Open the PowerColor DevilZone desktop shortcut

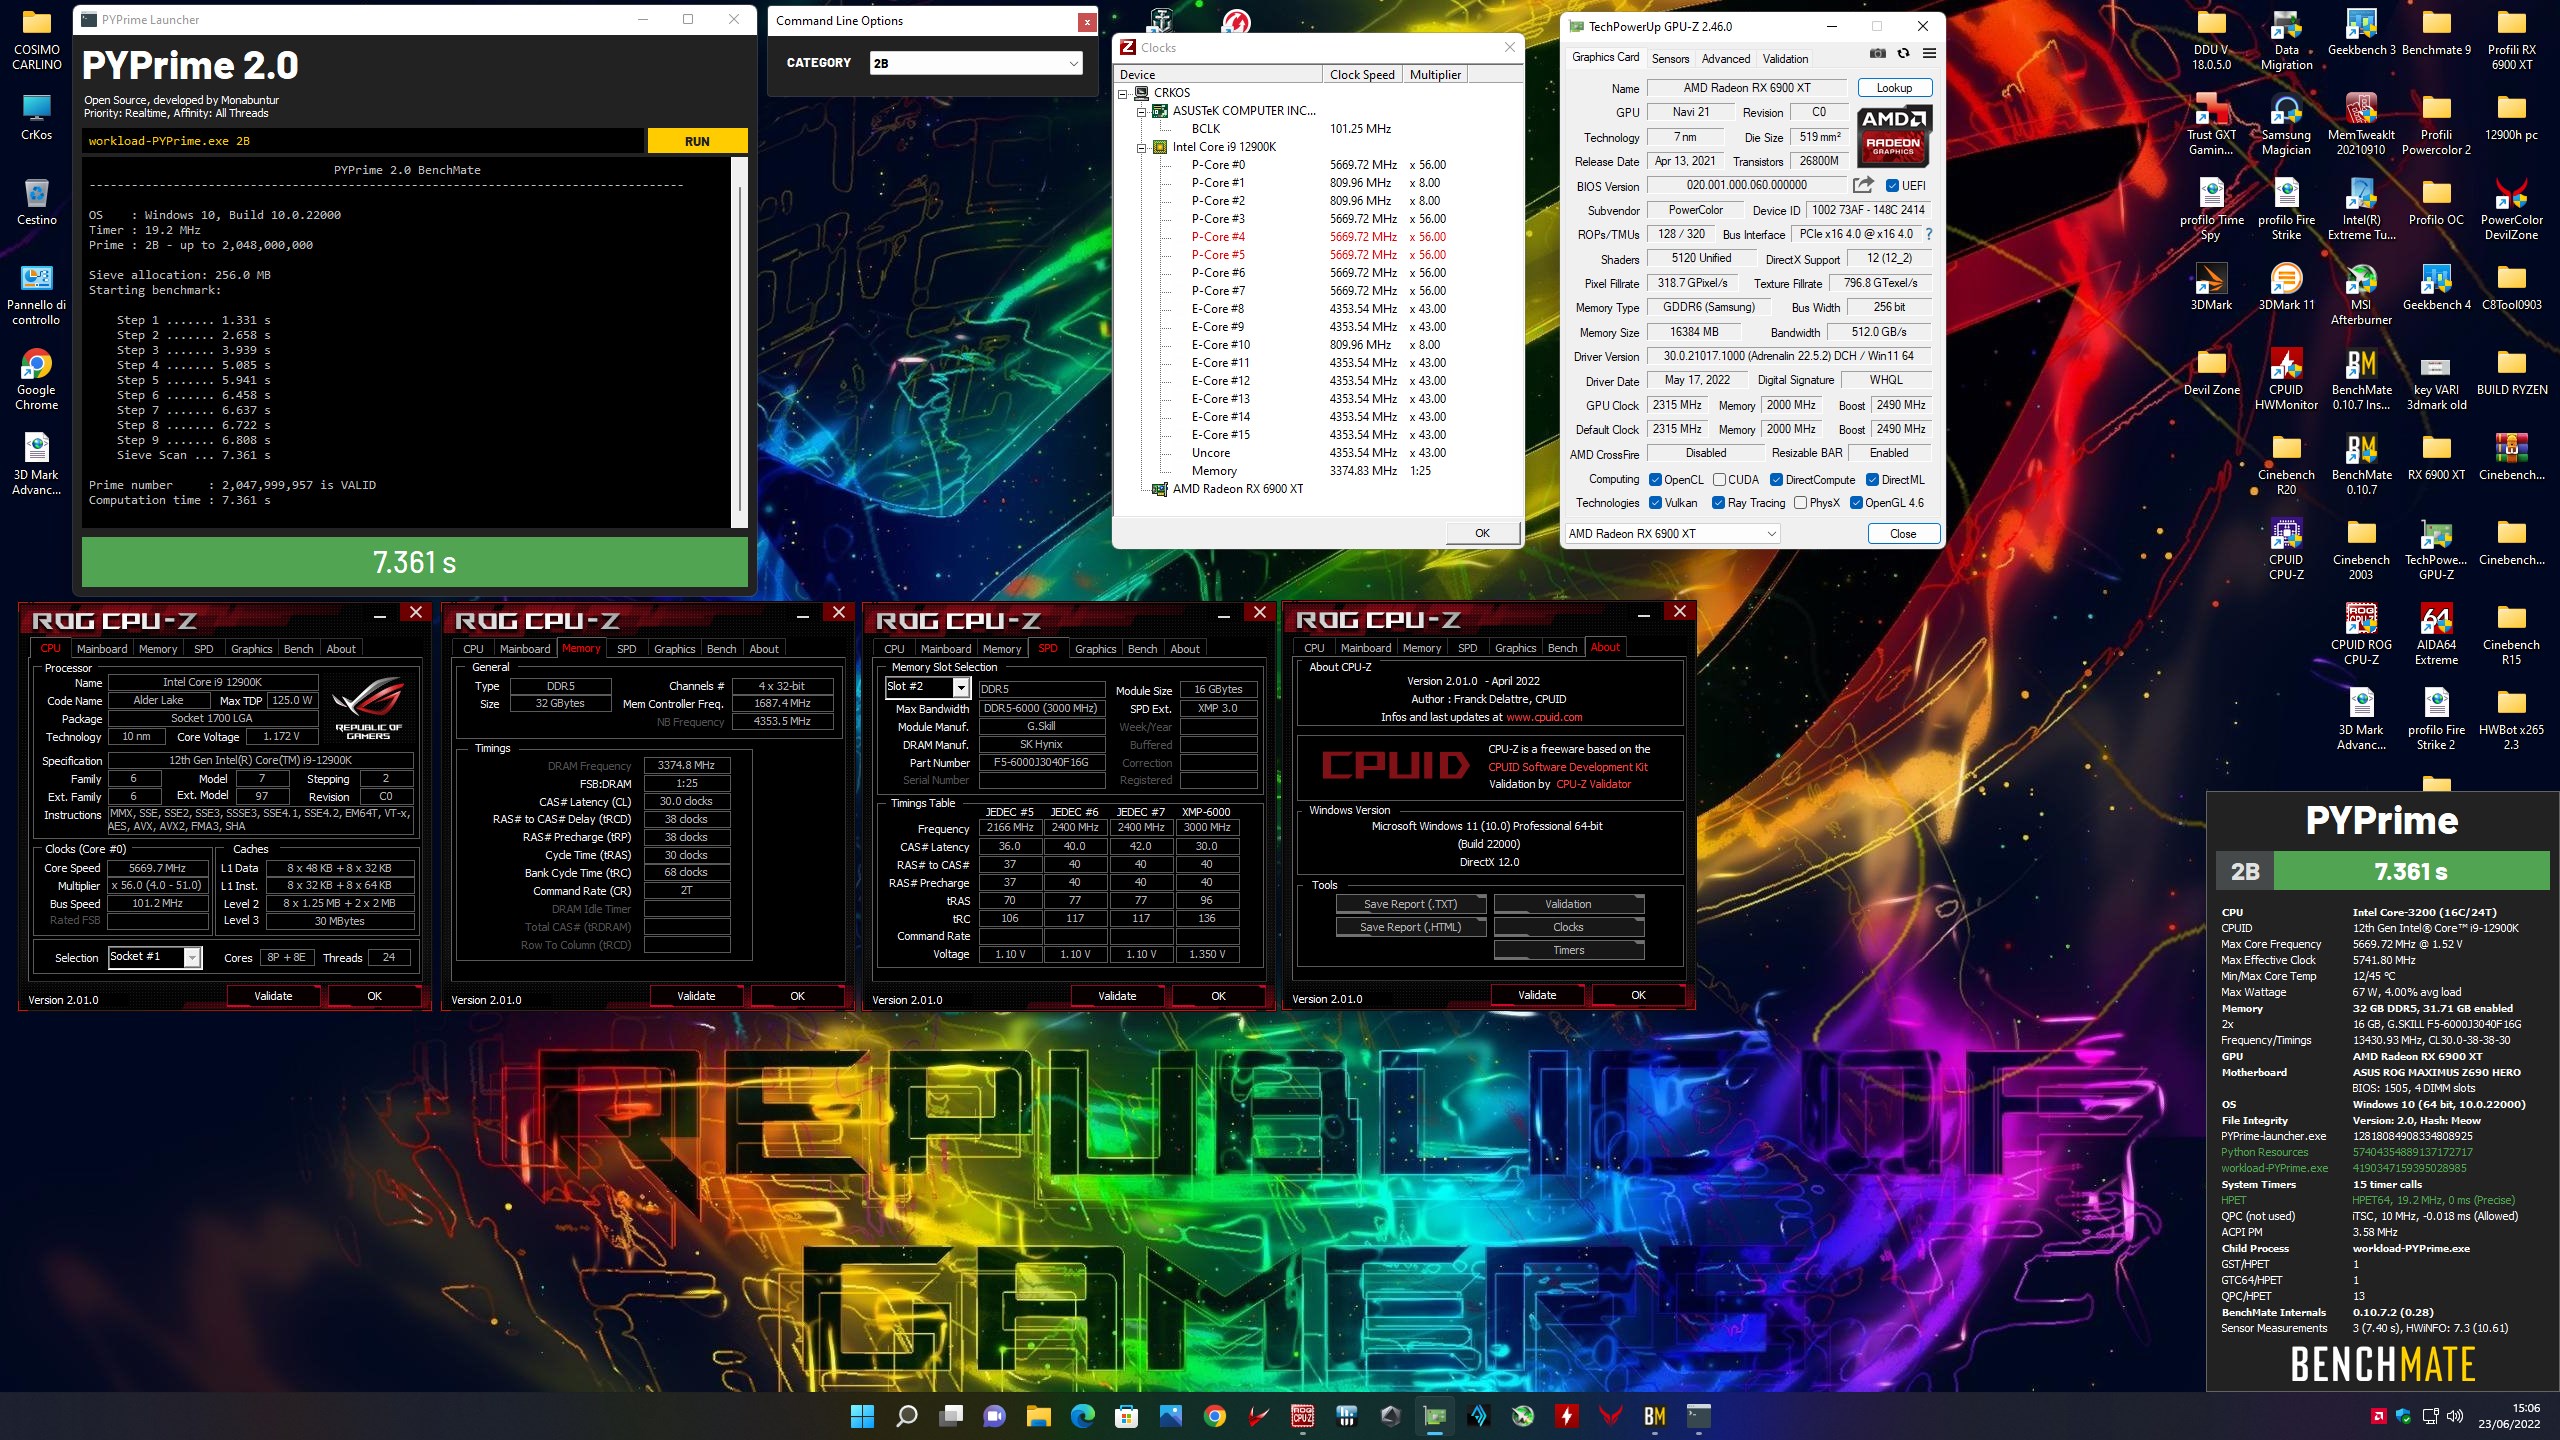(x=2511, y=209)
